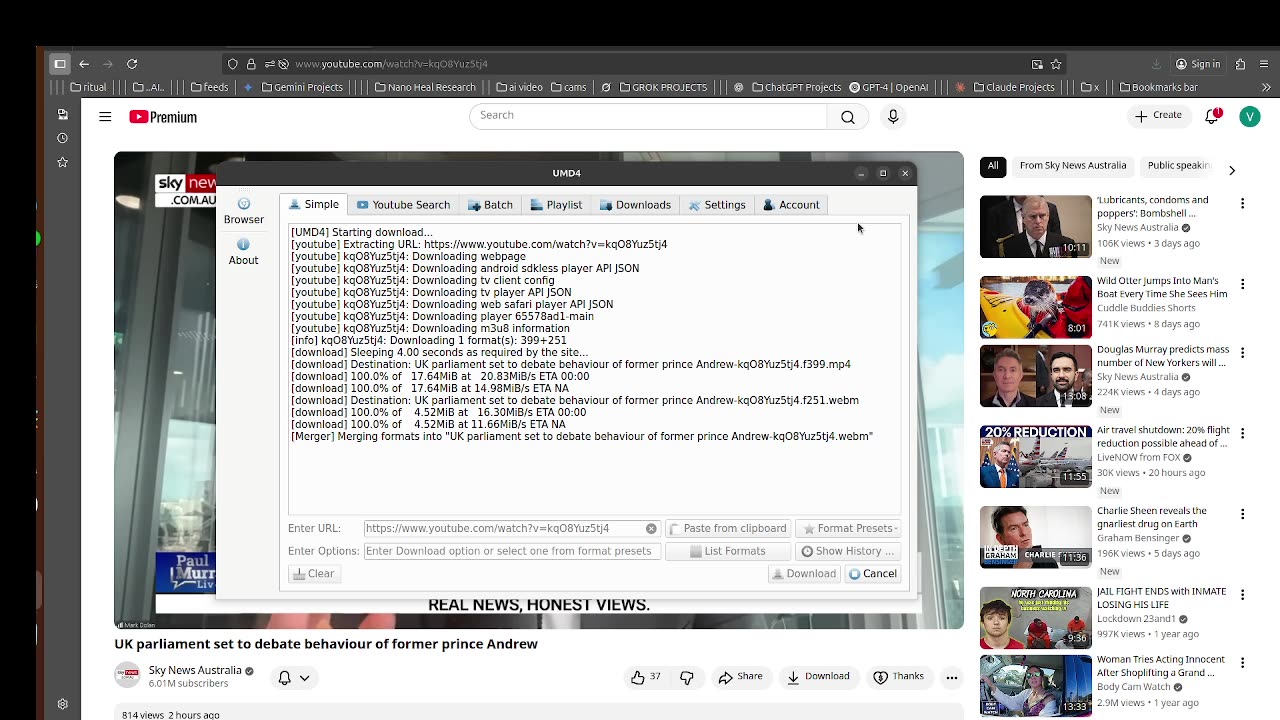The image size is (1280, 720).
Task: Click the Paste from clipboard button
Action: 727,528
